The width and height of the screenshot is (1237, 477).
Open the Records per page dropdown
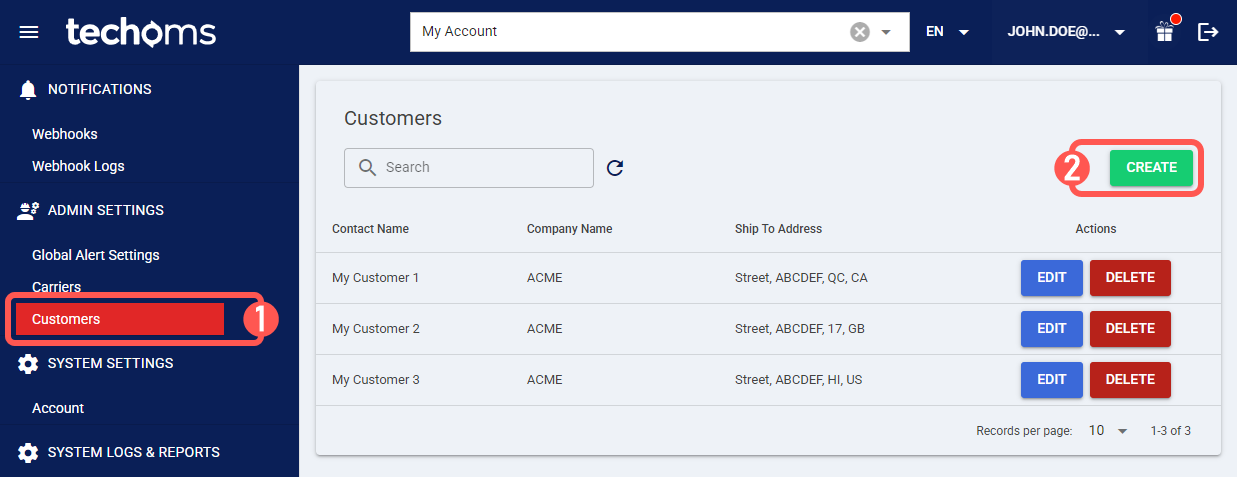pos(1108,431)
